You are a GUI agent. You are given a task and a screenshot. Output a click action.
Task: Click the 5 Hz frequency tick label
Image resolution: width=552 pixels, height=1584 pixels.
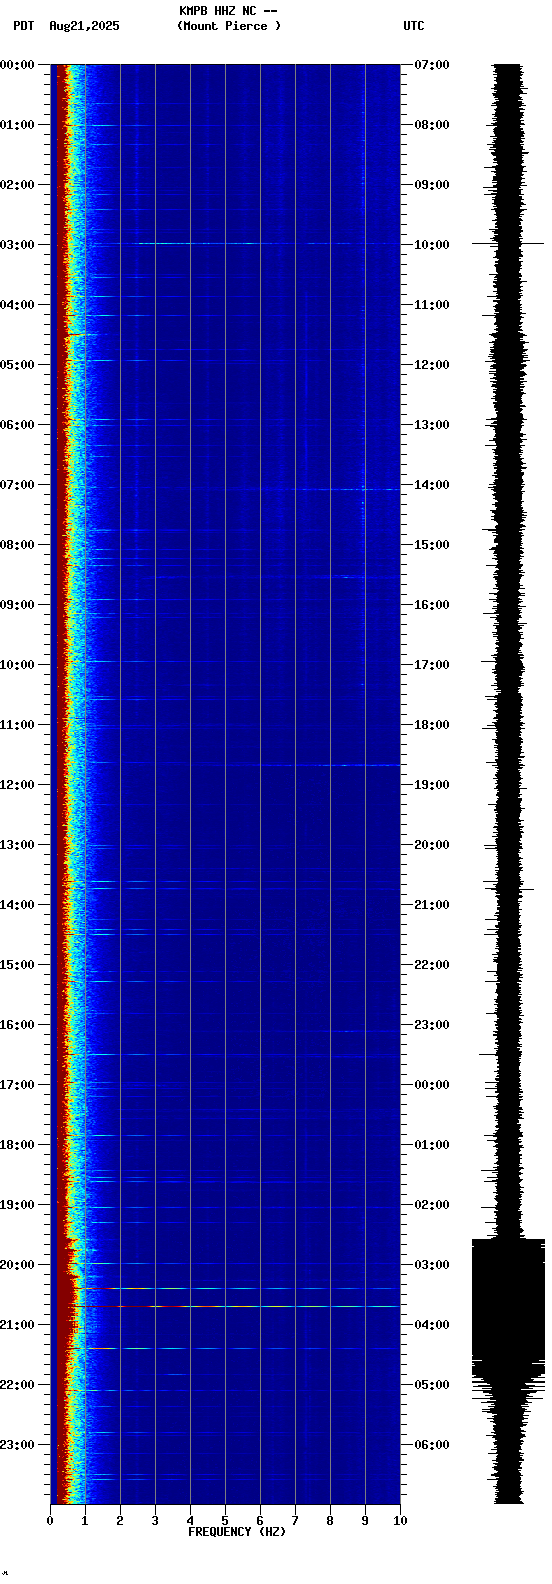tap(225, 1521)
